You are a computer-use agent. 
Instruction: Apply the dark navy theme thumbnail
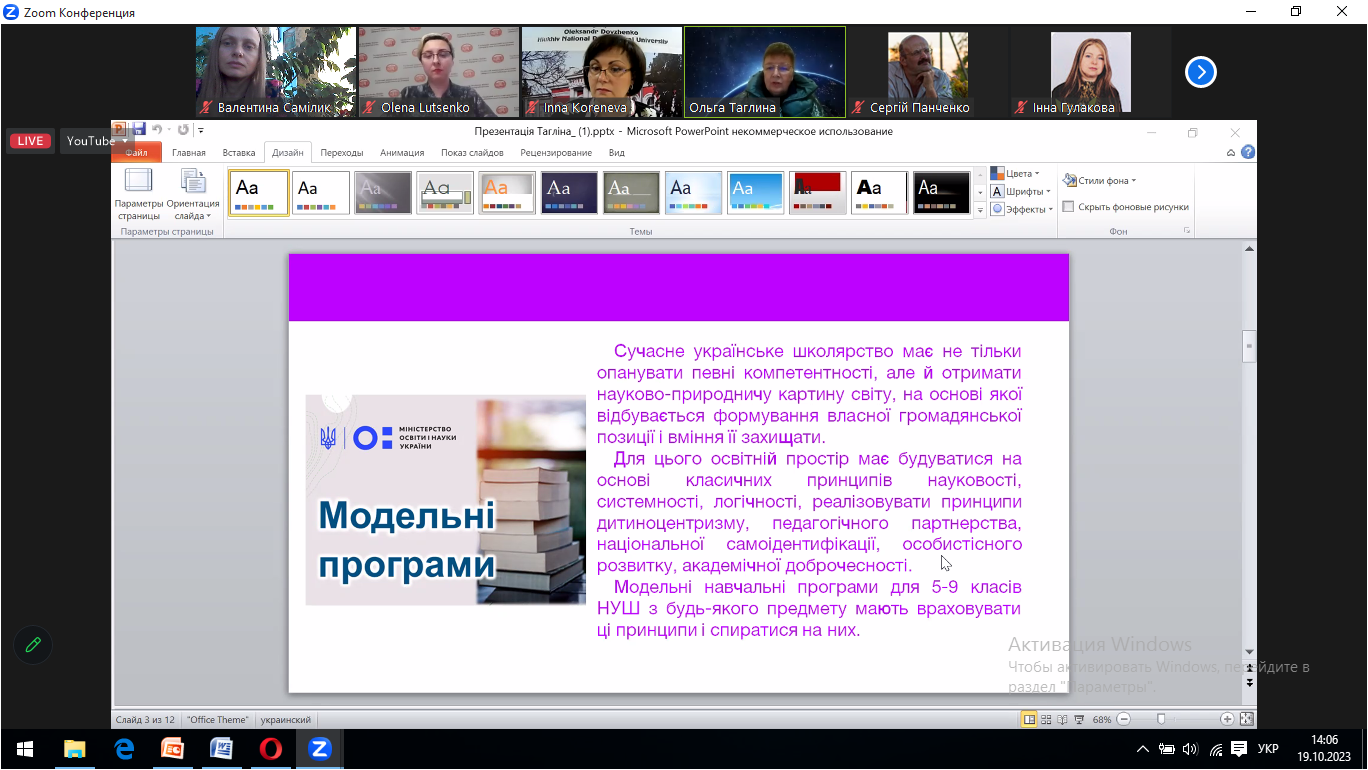(569, 193)
